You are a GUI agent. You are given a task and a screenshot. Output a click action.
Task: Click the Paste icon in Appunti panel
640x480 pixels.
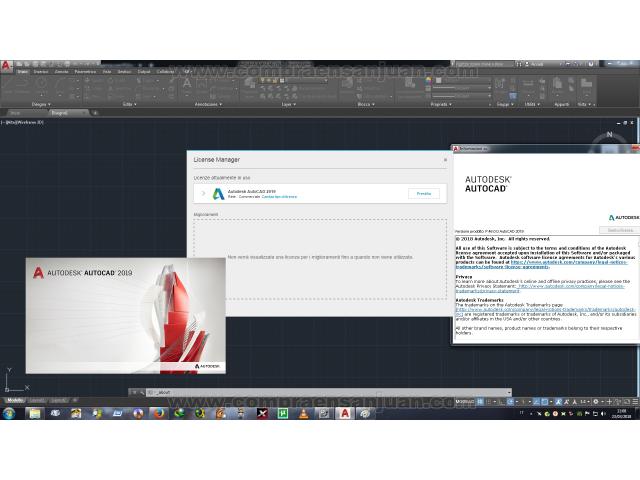[558, 84]
